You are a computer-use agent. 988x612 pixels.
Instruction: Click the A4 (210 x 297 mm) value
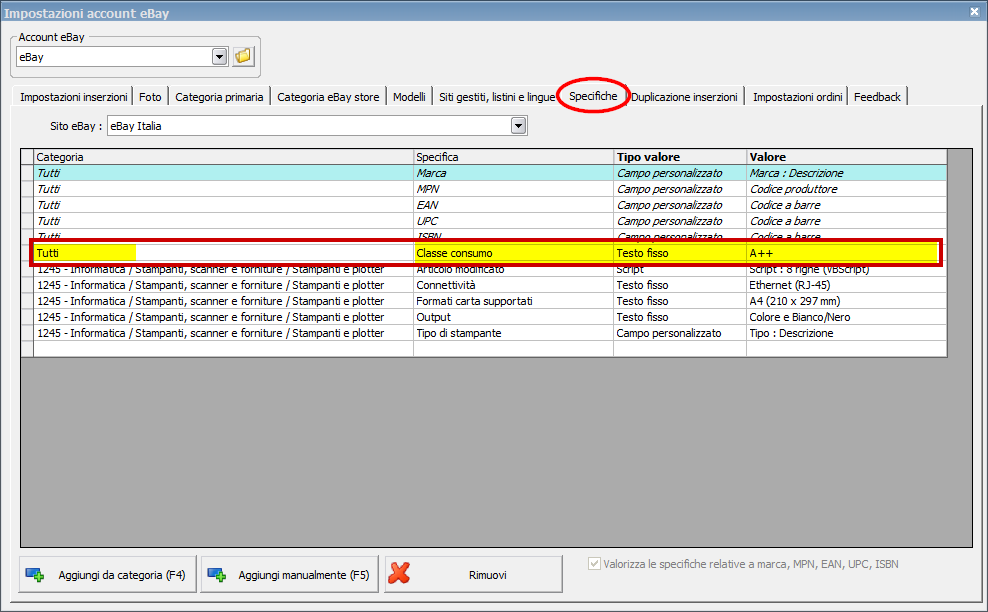click(x=846, y=301)
